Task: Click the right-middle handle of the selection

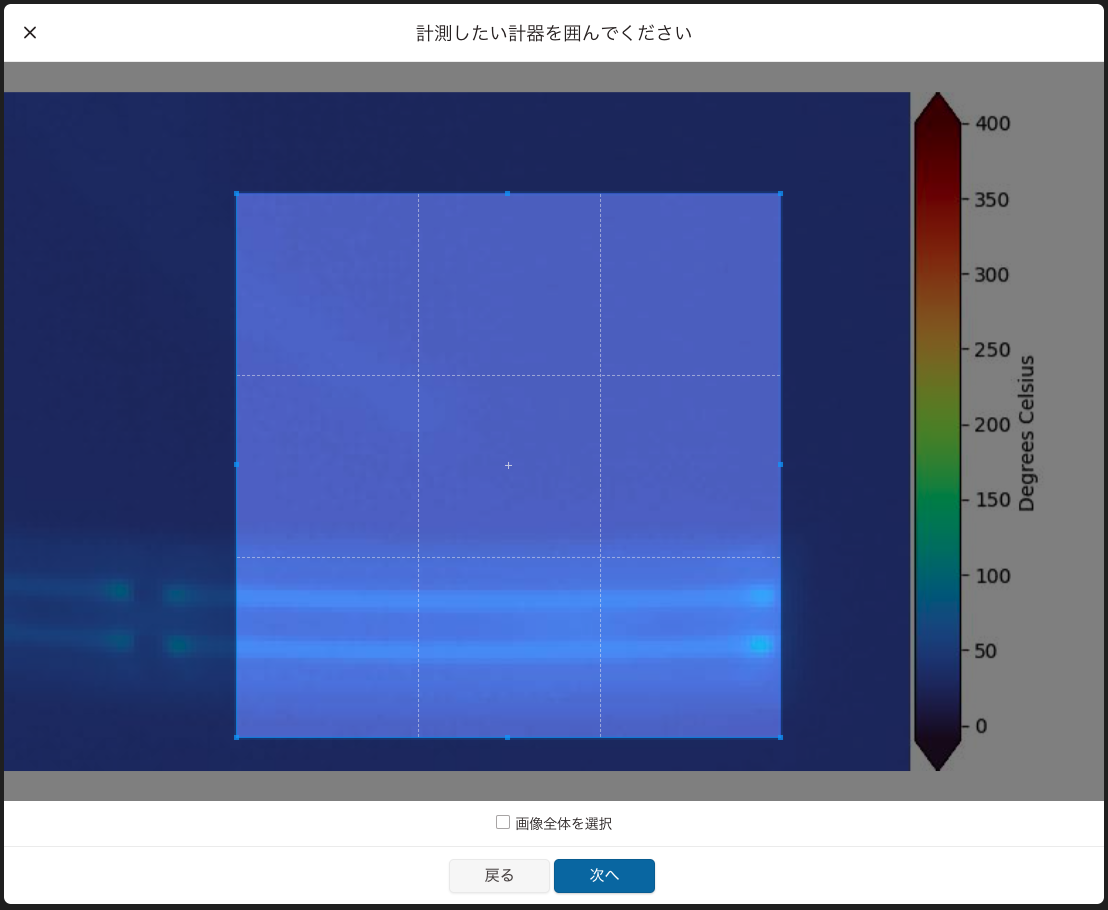Action: point(780,464)
